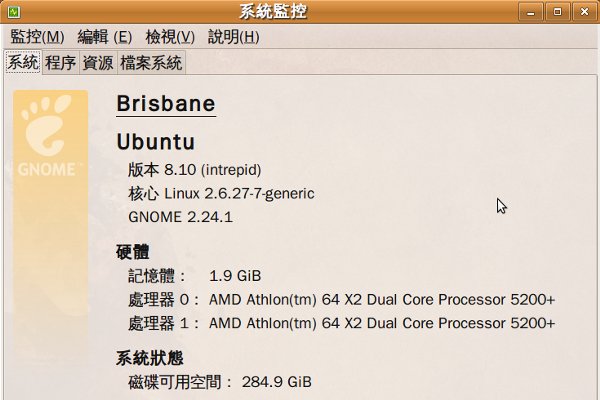Screen dimensions: 600x400
Task: Maximize the 系統監控 window
Action: [x=557, y=12]
